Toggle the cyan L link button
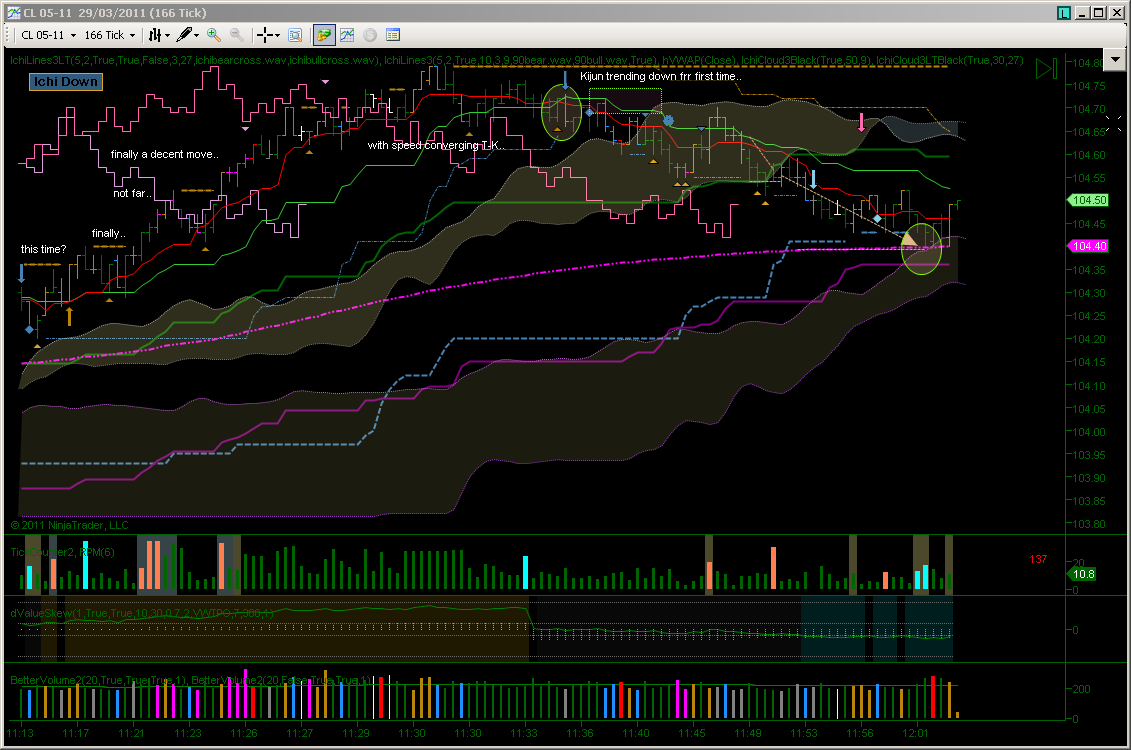This screenshot has height=750, width=1131. pyautogui.click(x=1063, y=13)
